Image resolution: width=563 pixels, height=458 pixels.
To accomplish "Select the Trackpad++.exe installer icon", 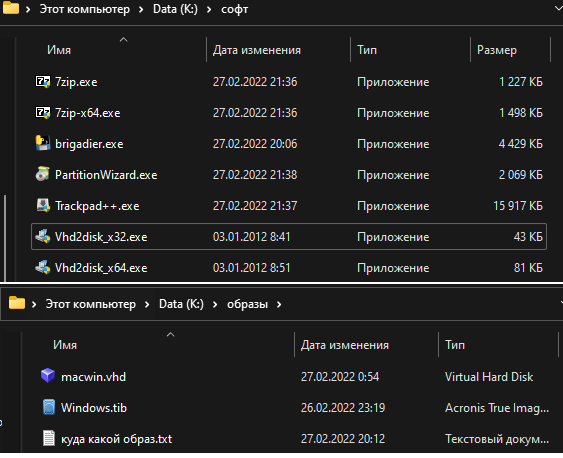I will (x=43, y=206).
